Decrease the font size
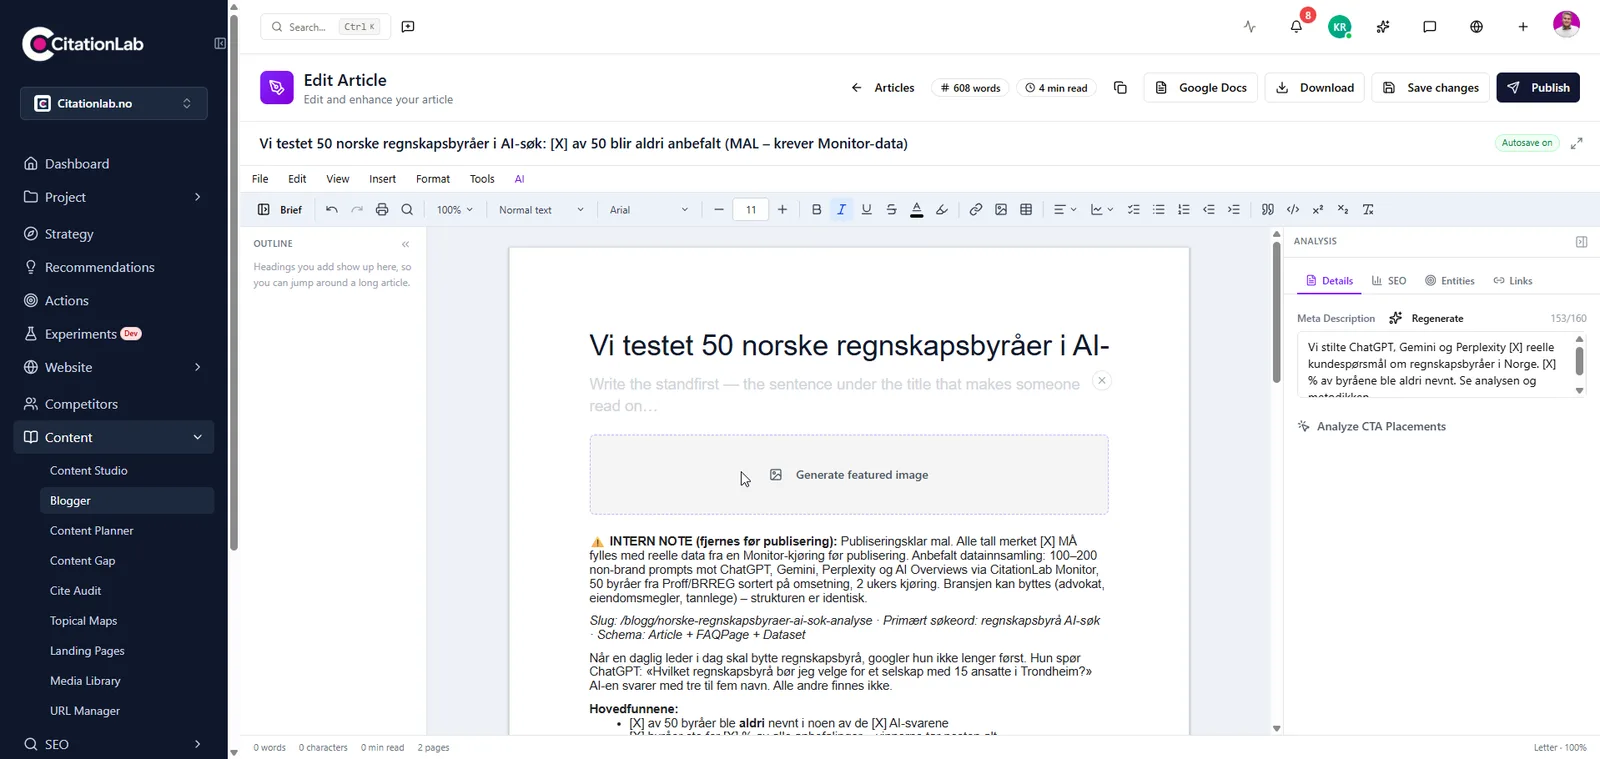This screenshot has height=759, width=1600. click(719, 210)
